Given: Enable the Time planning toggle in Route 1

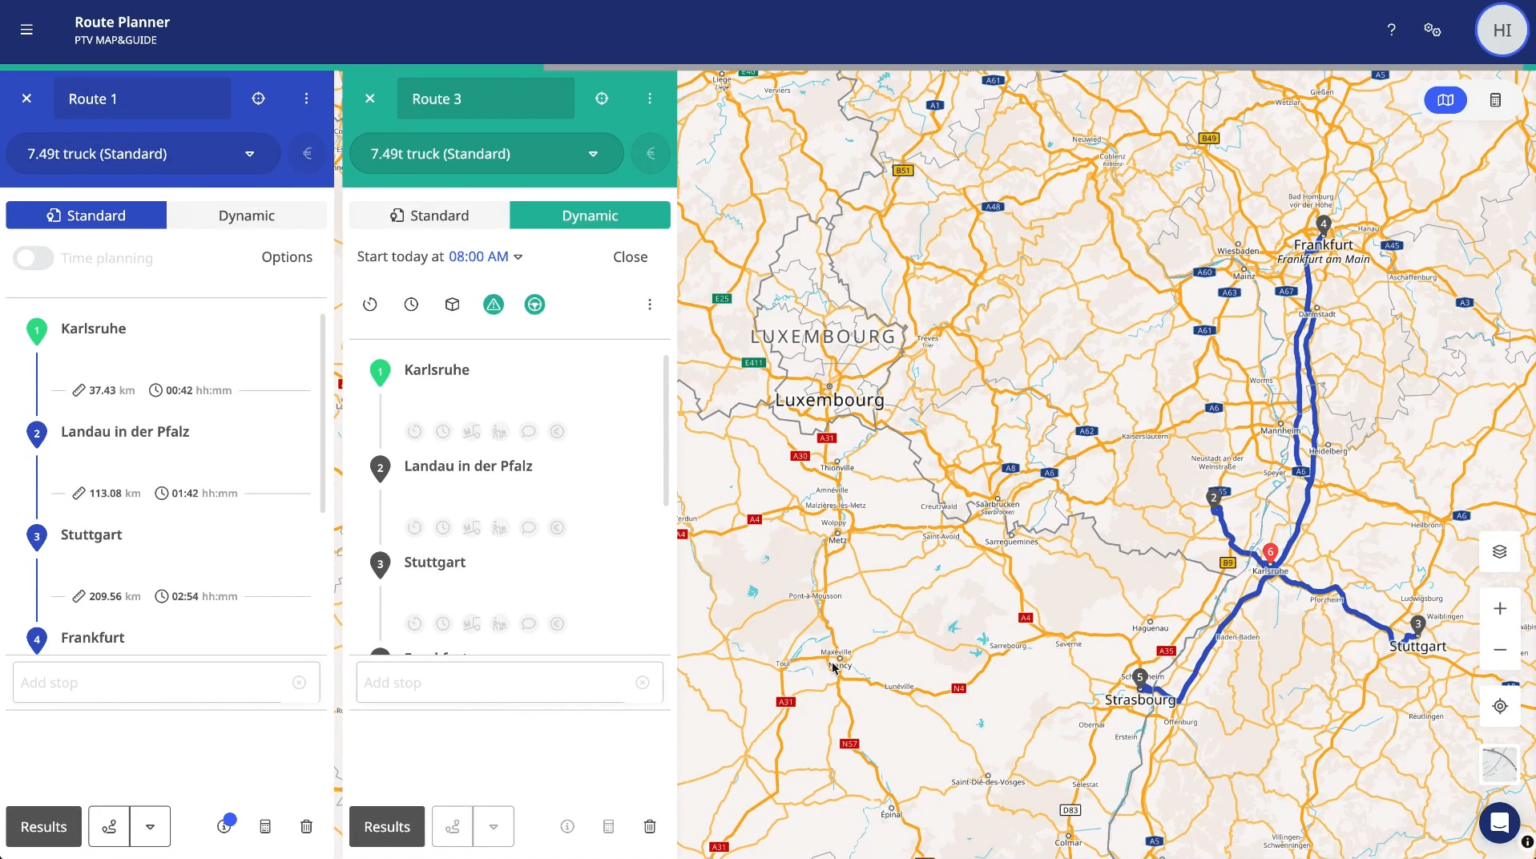Looking at the screenshot, I should pyautogui.click(x=33, y=257).
